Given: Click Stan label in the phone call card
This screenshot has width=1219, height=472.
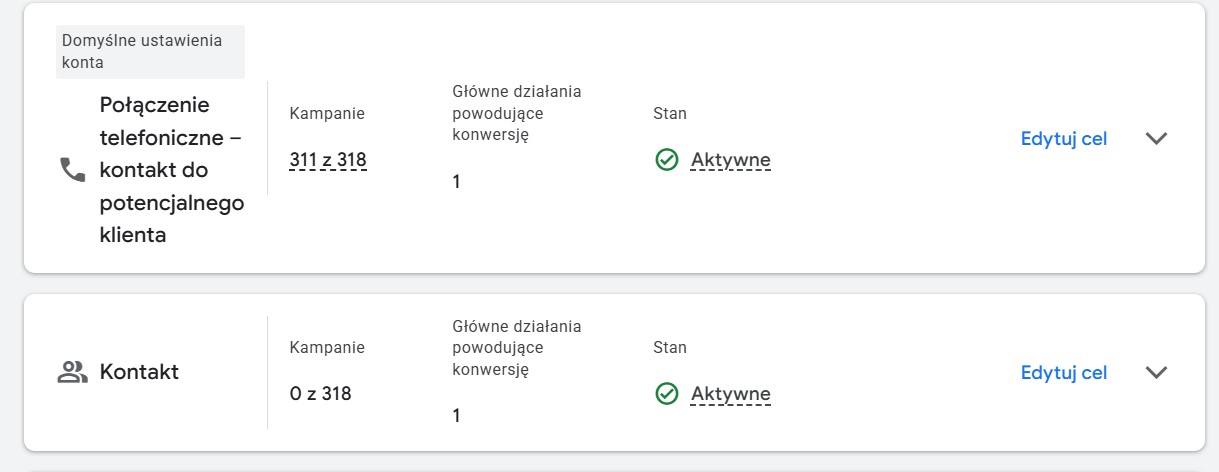Looking at the screenshot, I should 669,114.
